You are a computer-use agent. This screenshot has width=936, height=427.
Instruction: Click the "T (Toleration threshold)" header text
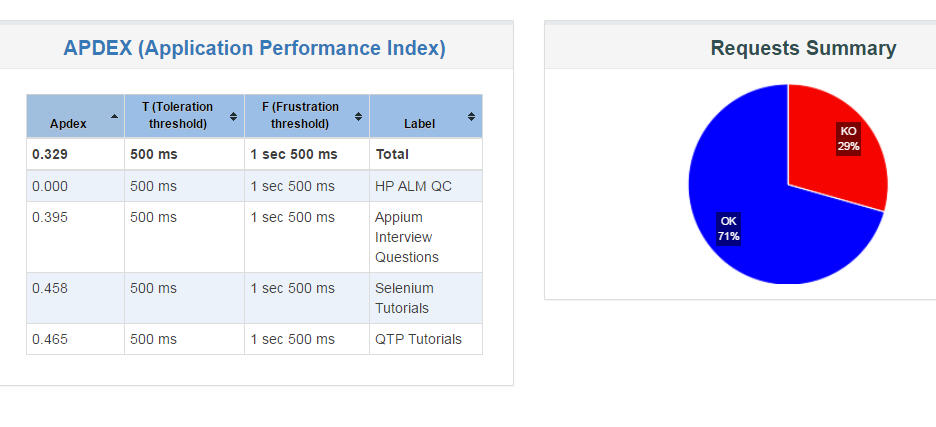[178, 115]
